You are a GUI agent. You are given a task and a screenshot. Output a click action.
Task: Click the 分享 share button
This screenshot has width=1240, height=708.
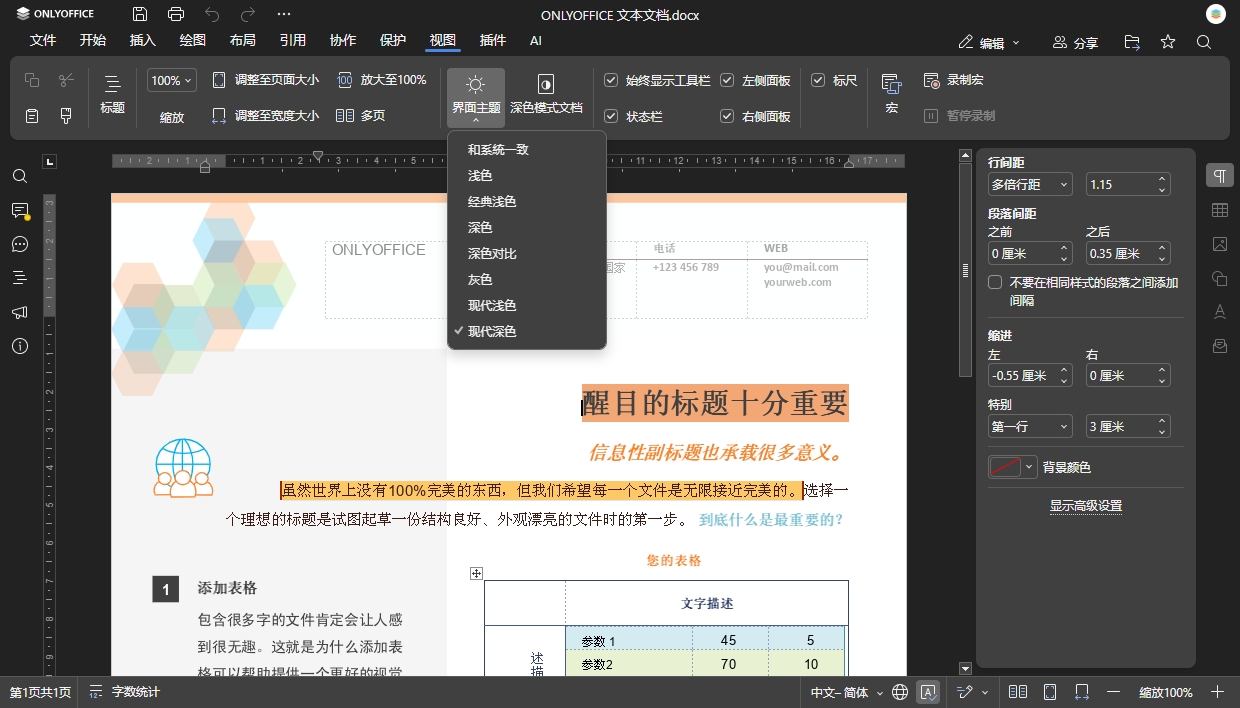1076,43
